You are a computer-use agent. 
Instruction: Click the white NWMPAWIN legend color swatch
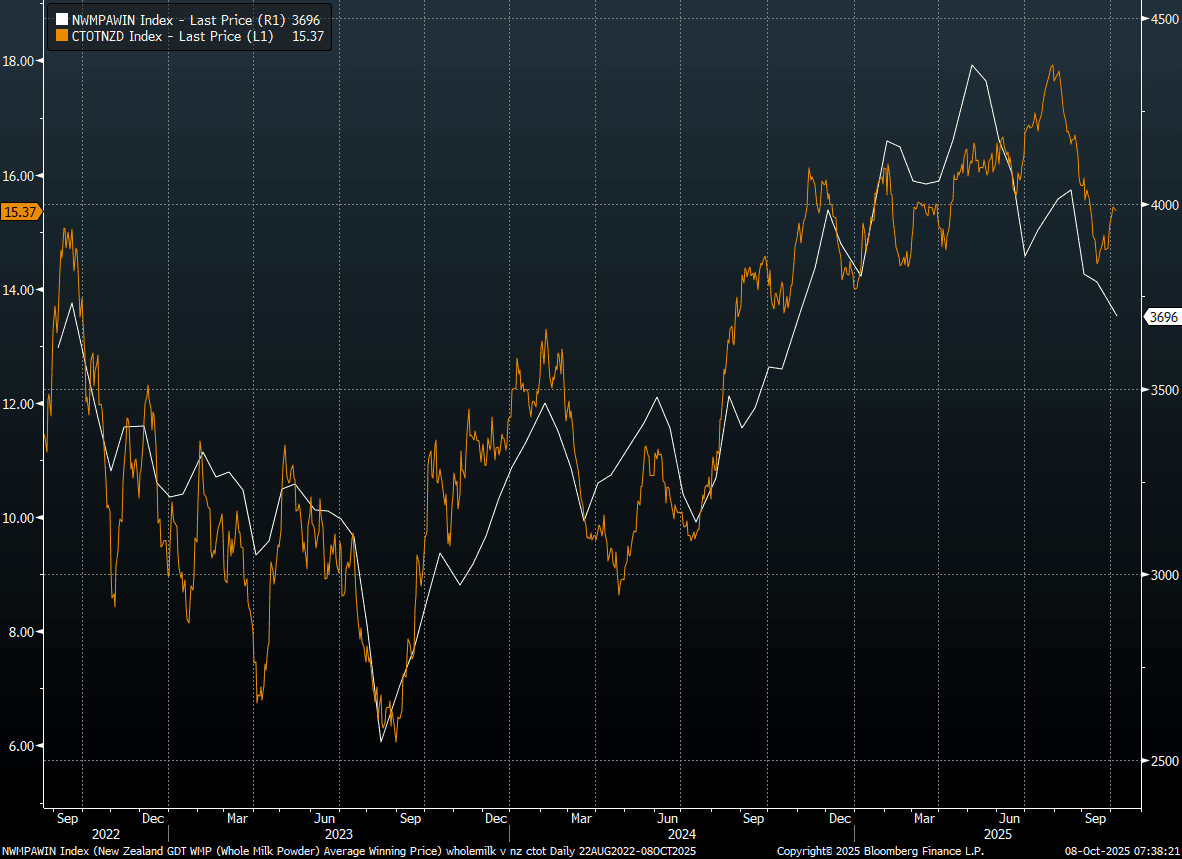click(61, 19)
